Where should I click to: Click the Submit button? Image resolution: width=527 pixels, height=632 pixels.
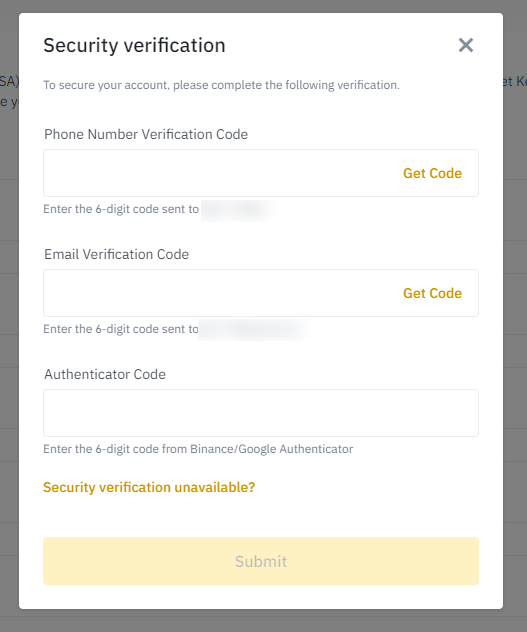(x=261, y=561)
